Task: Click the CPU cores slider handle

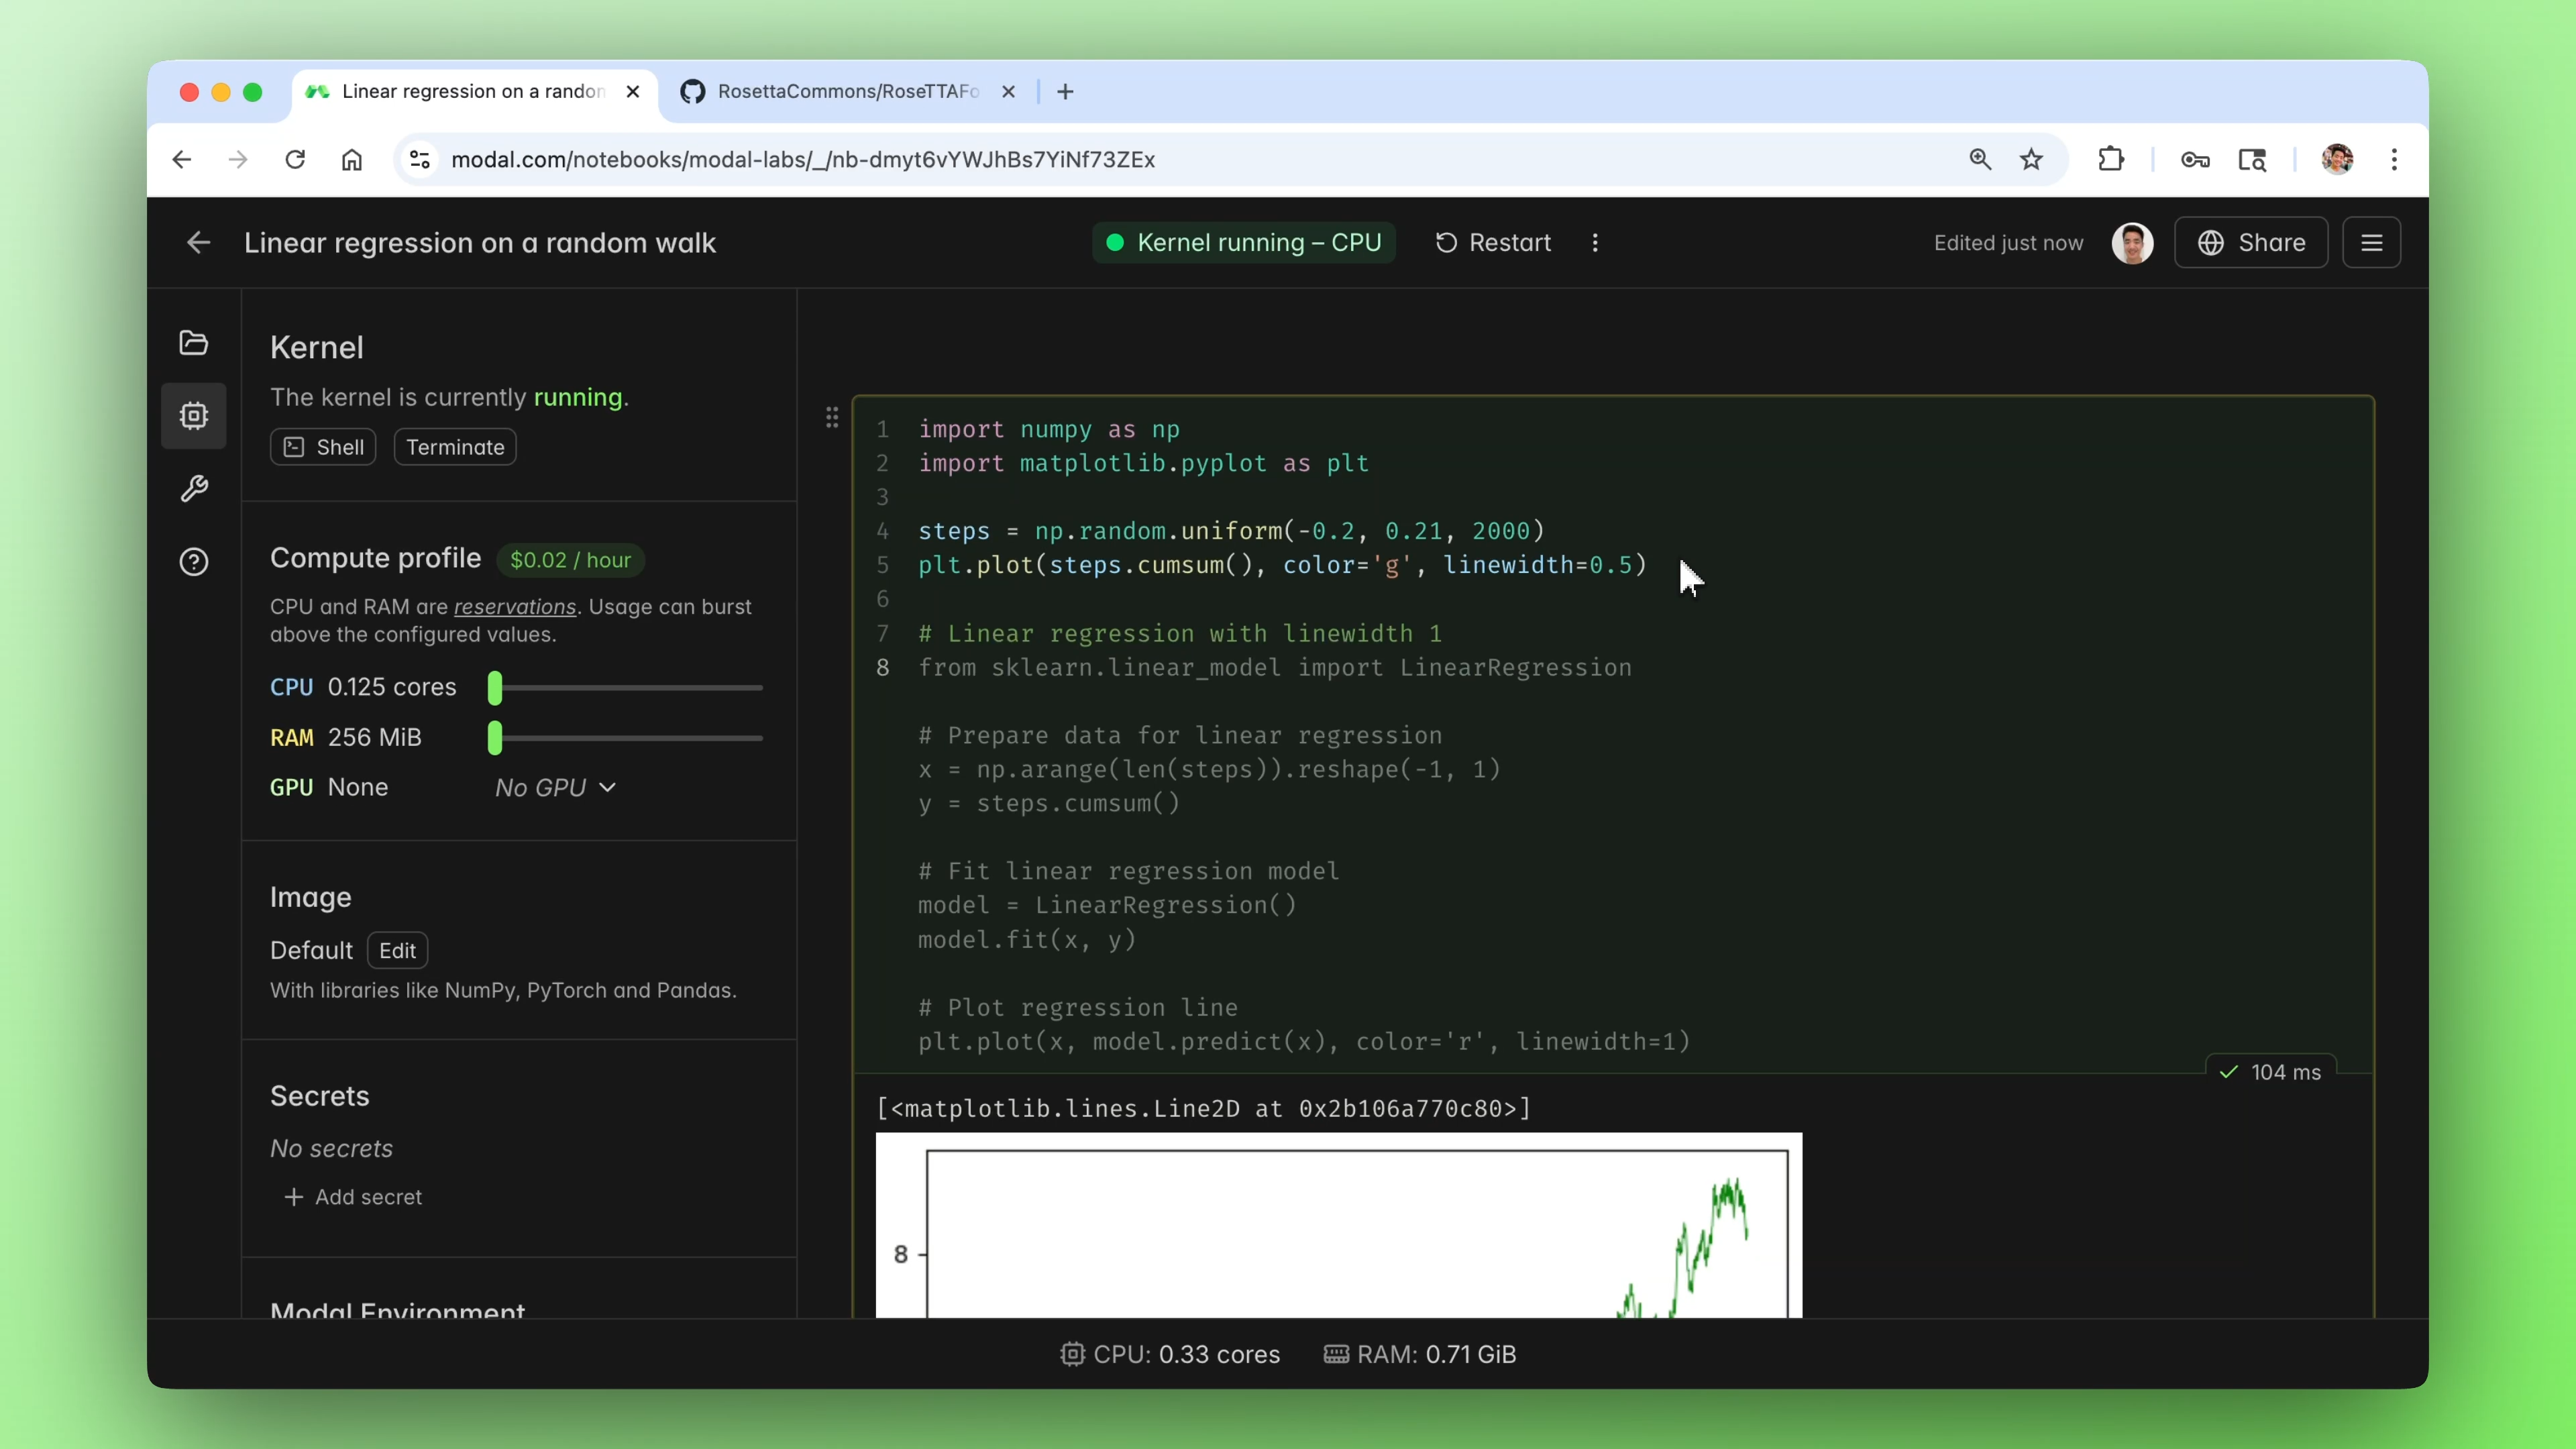Action: coord(495,688)
